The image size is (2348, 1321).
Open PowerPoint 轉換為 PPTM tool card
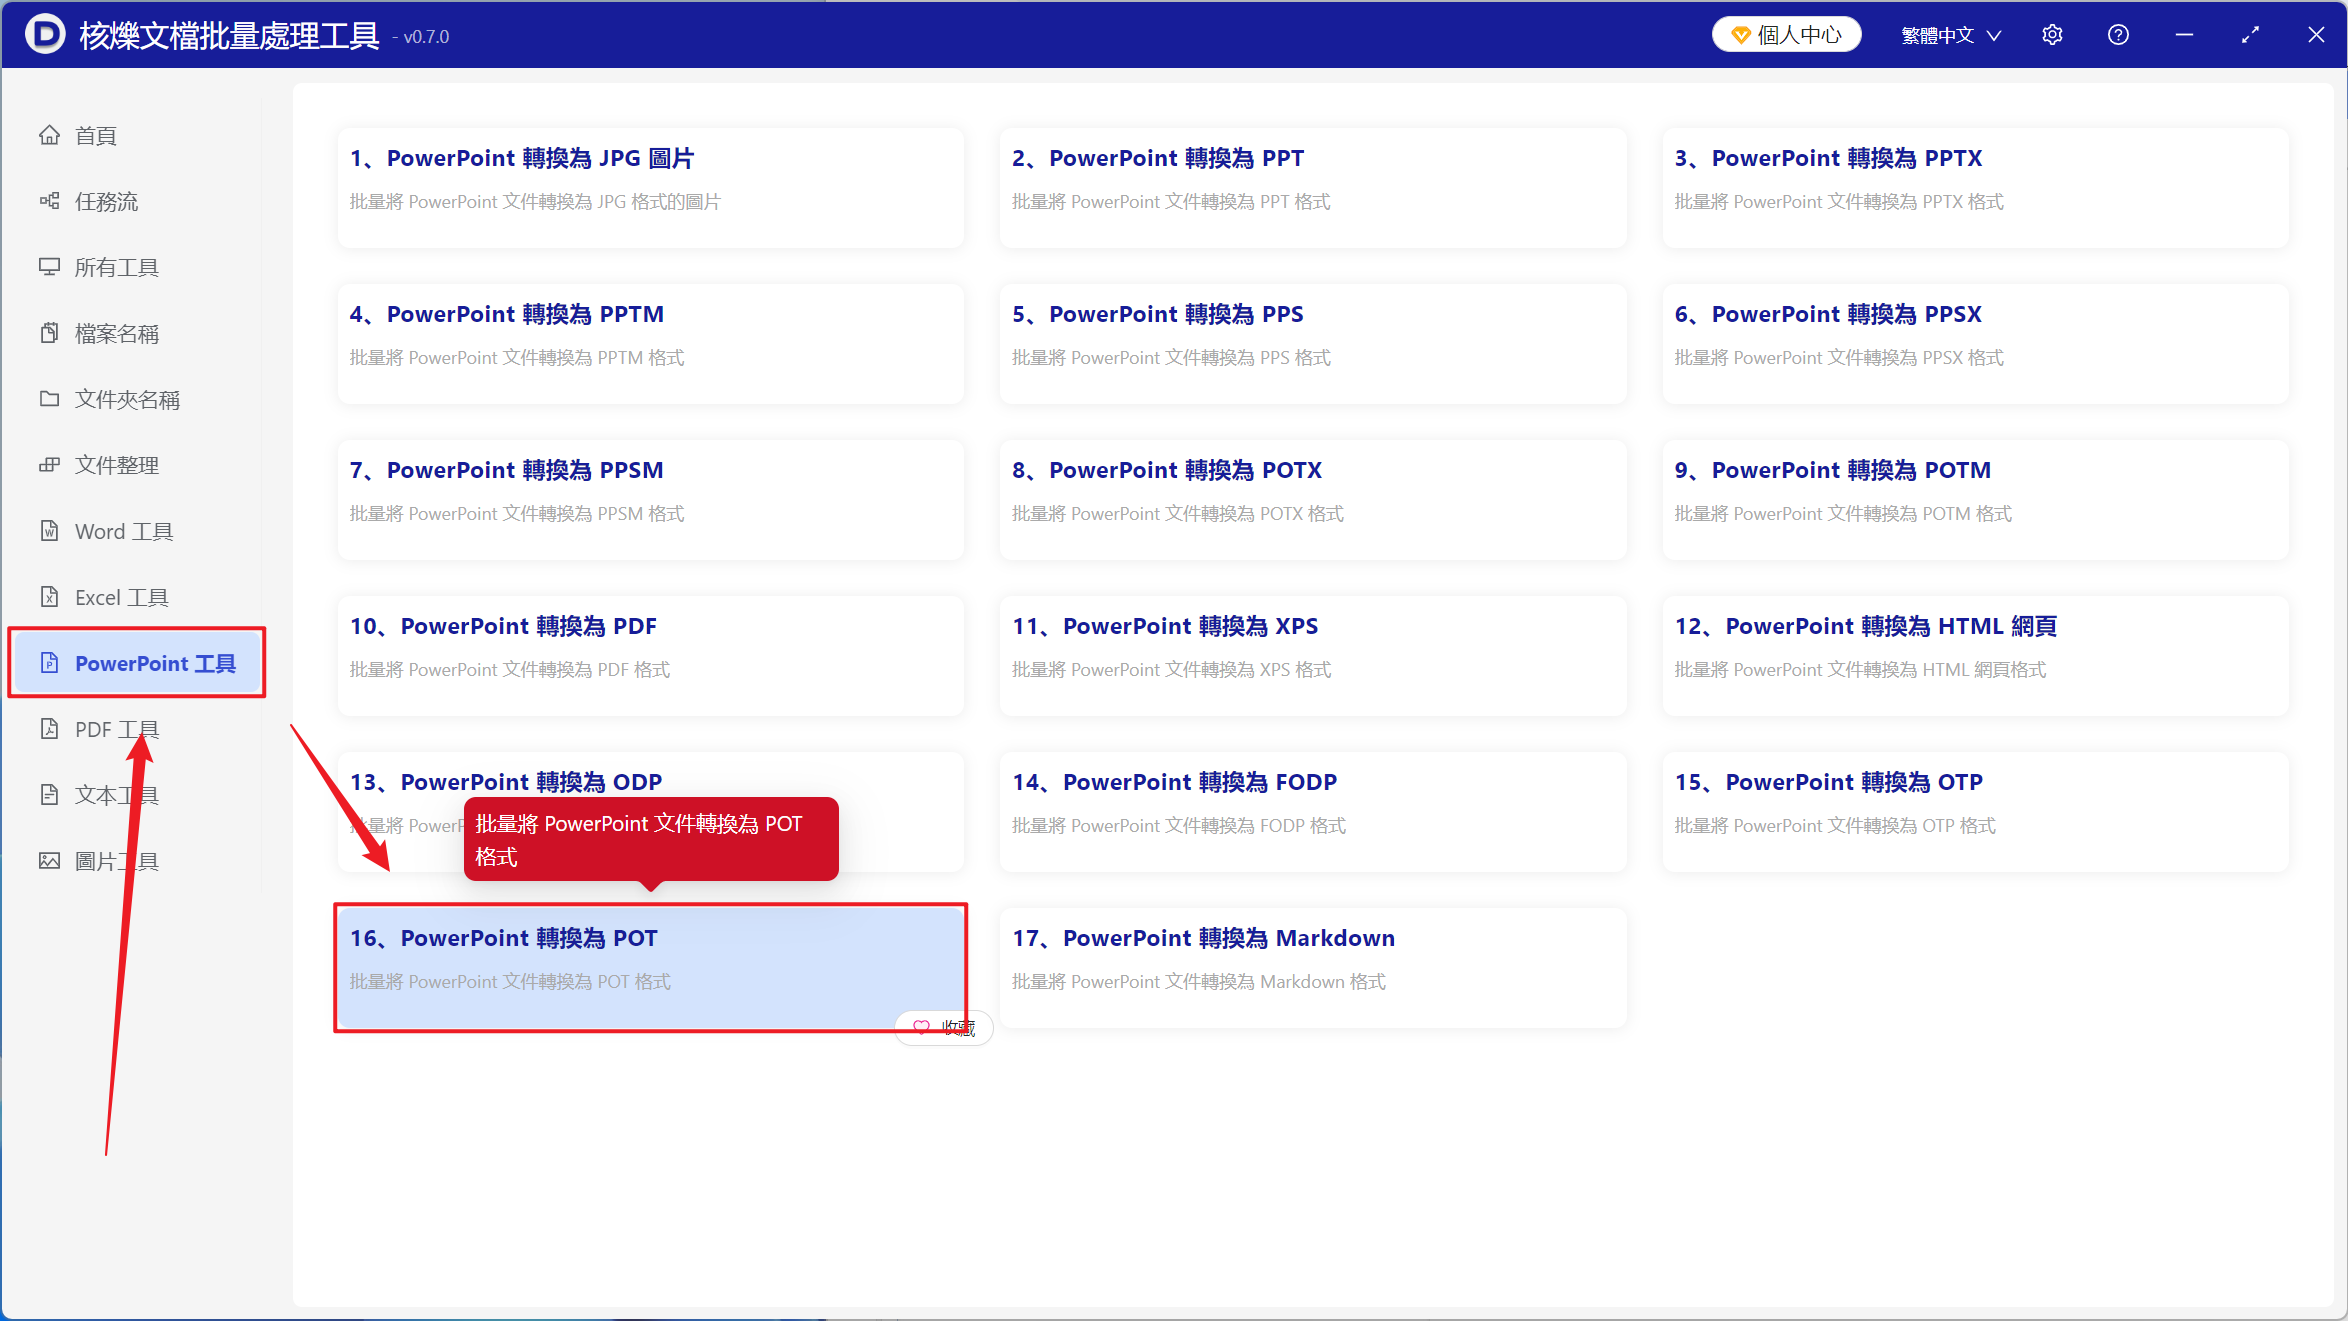(650, 343)
